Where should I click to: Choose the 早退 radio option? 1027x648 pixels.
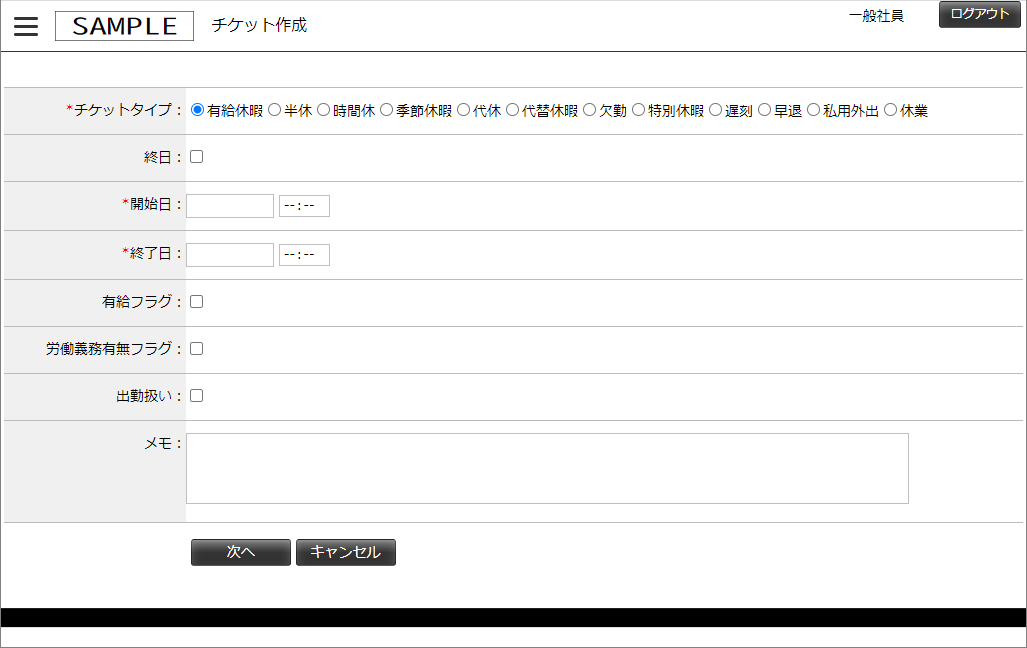click(764, 110)
